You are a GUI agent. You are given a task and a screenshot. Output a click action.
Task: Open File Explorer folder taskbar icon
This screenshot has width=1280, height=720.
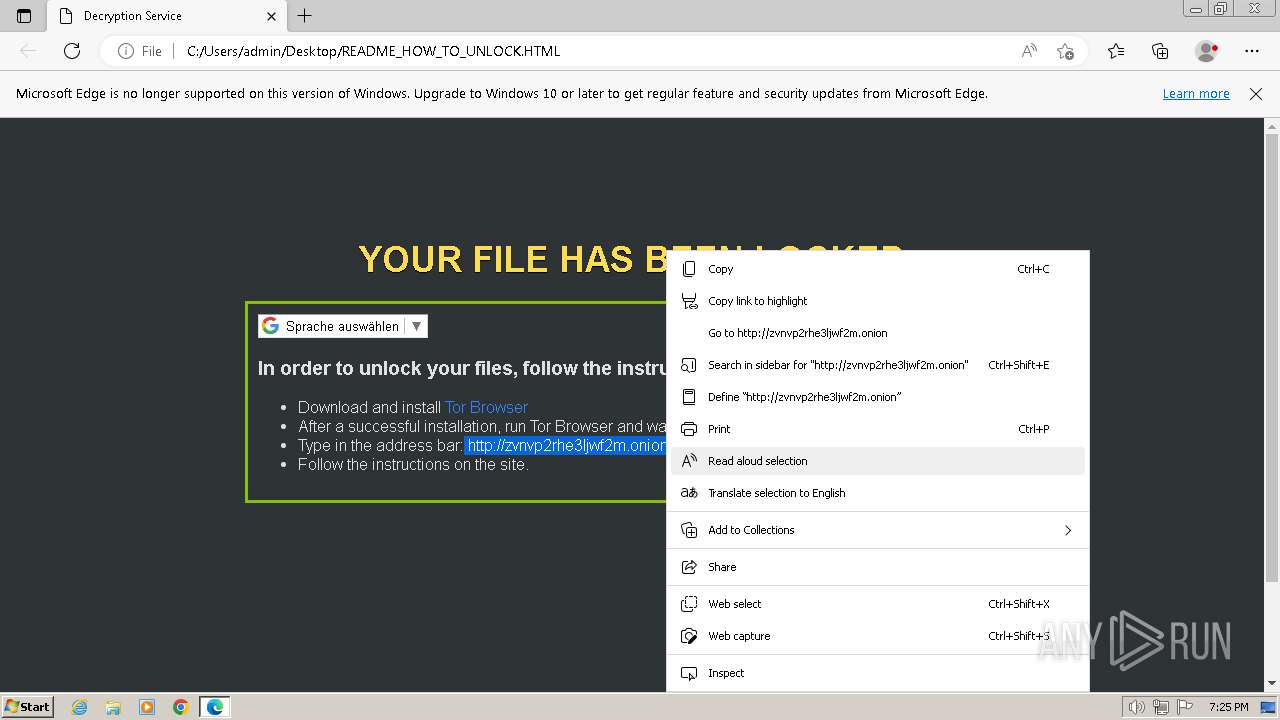pyautogui.click(x=113, y=707)
